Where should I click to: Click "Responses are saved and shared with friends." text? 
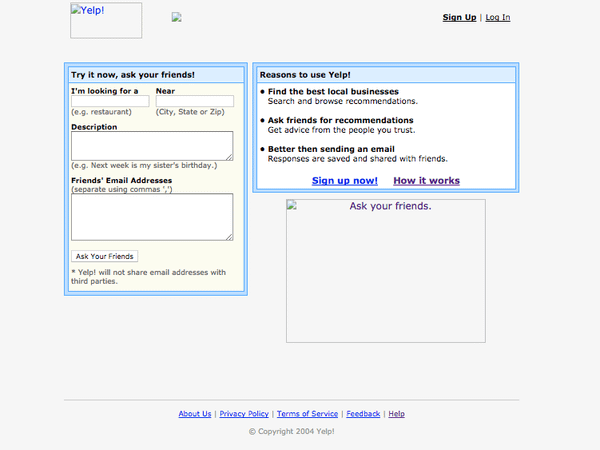tap(357, 158)
